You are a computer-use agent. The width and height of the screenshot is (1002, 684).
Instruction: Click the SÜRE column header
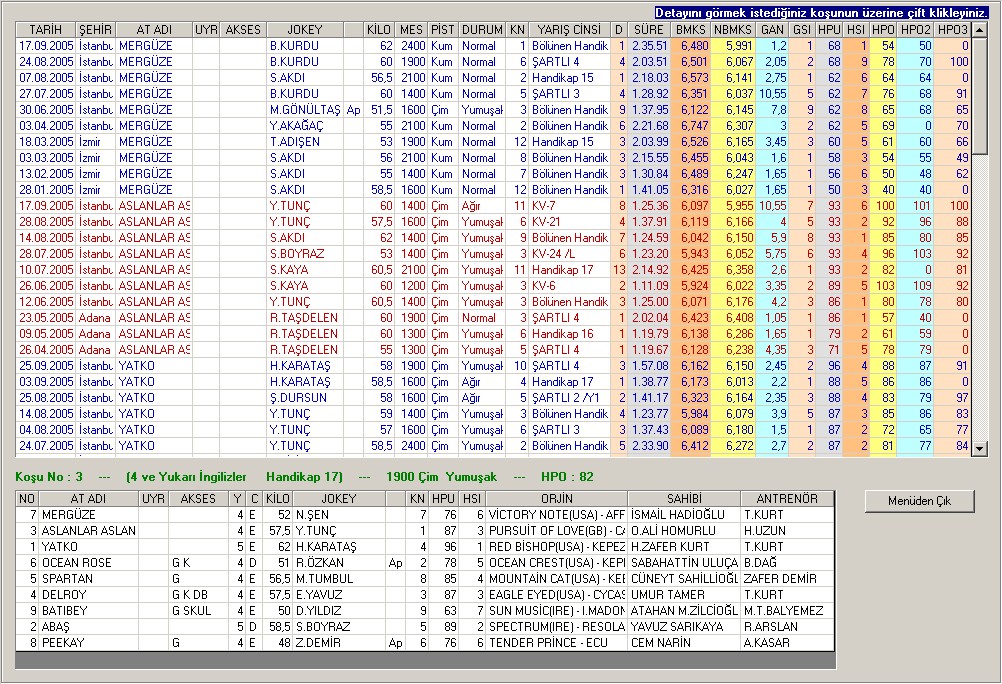(x=649, y=30)
